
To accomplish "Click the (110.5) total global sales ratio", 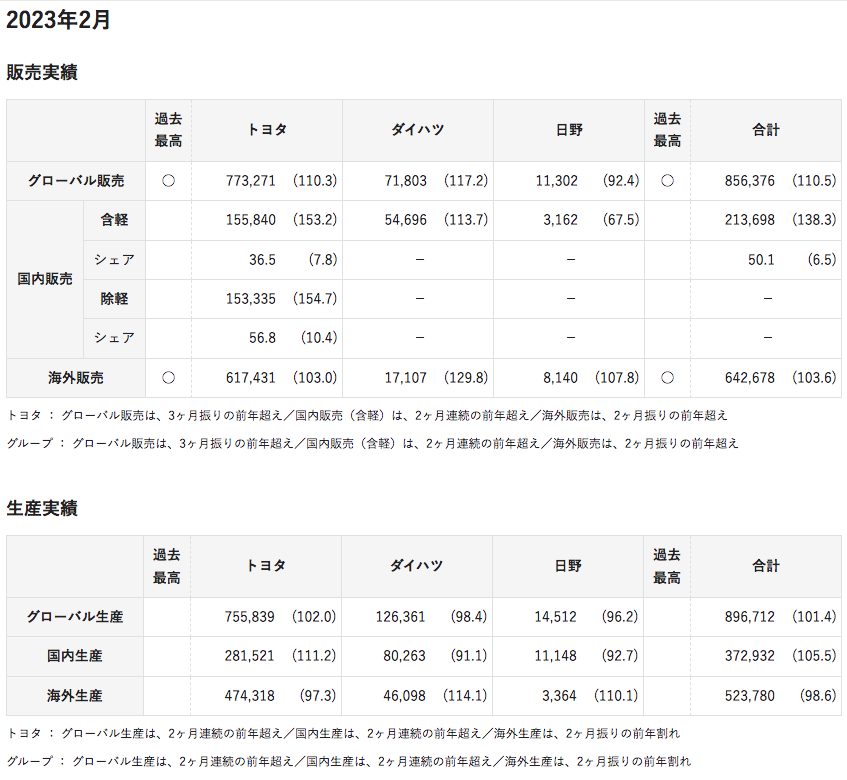I will pos(814,180).
